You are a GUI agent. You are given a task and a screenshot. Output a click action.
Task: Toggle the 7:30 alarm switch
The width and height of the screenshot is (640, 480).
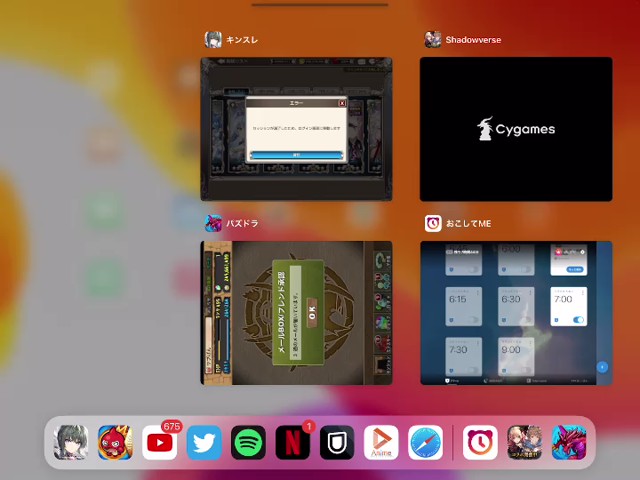[x=473, y=371]
